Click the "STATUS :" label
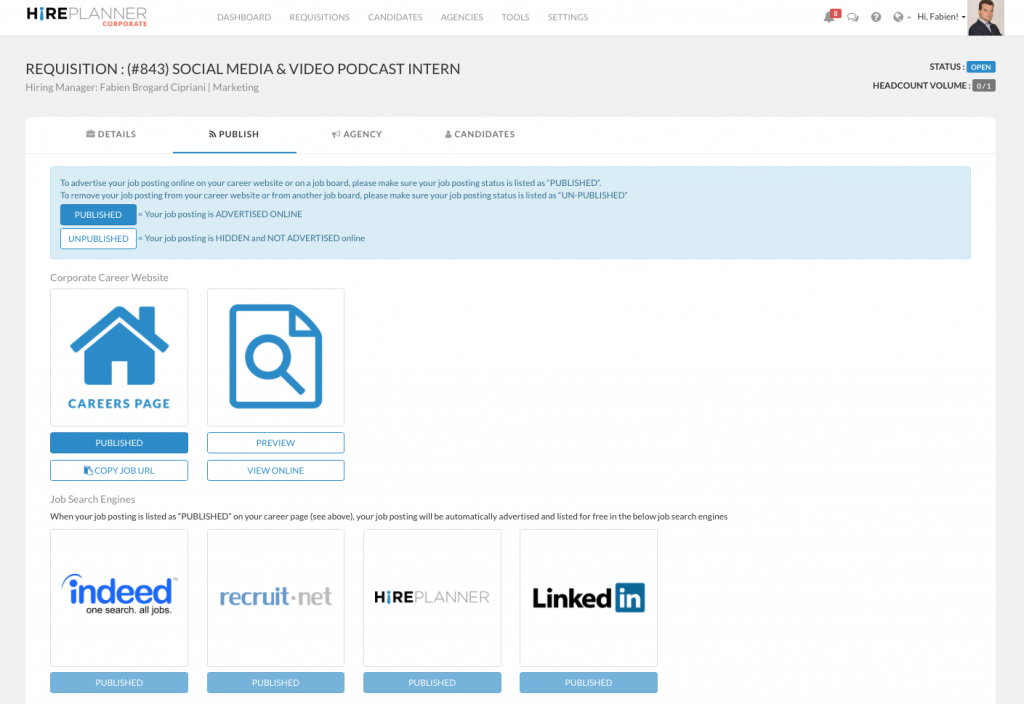The image size is (1024, 704). [x=947, y=67]
